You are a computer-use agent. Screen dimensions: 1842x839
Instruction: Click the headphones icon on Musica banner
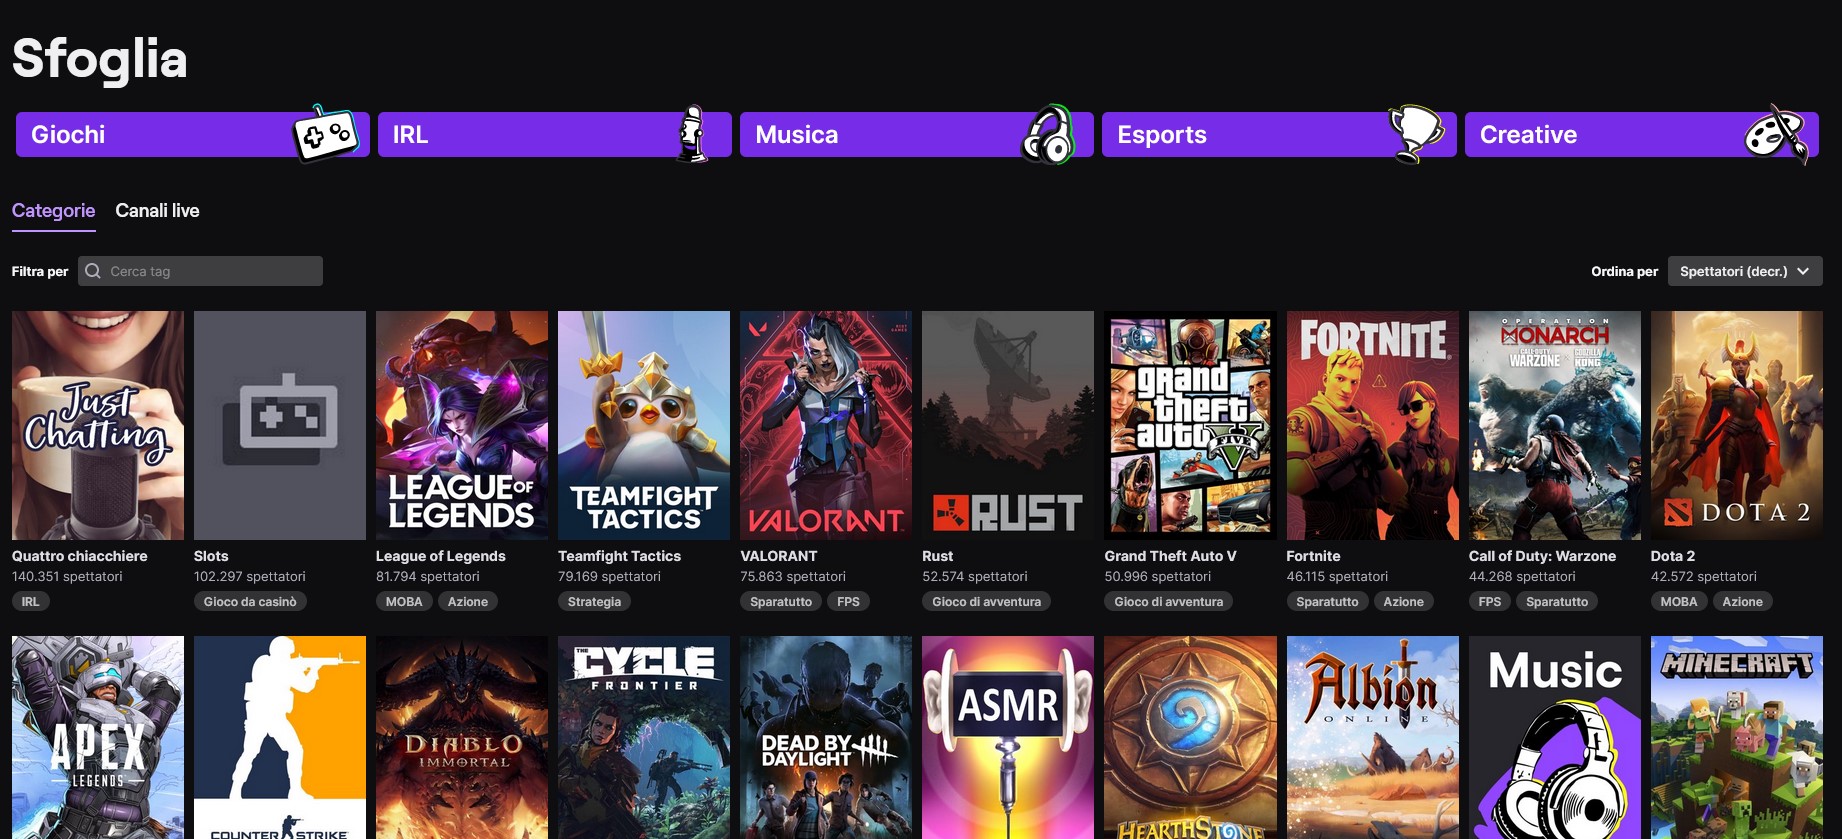1047,134
